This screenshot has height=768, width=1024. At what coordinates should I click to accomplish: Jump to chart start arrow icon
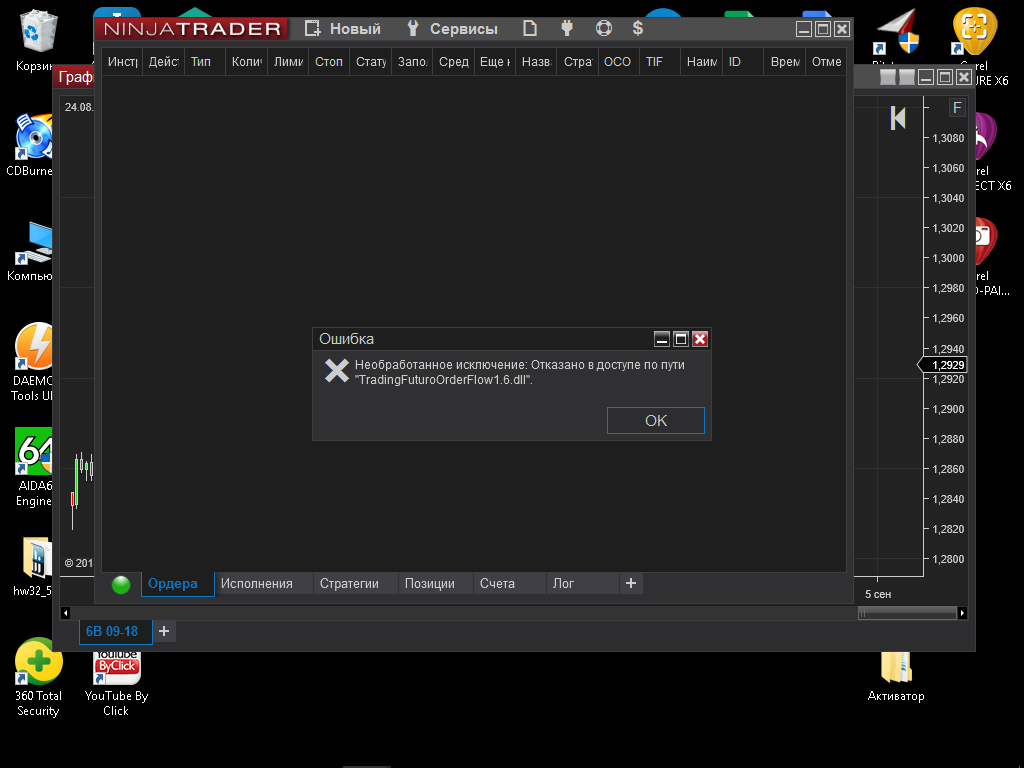[898, 118]
